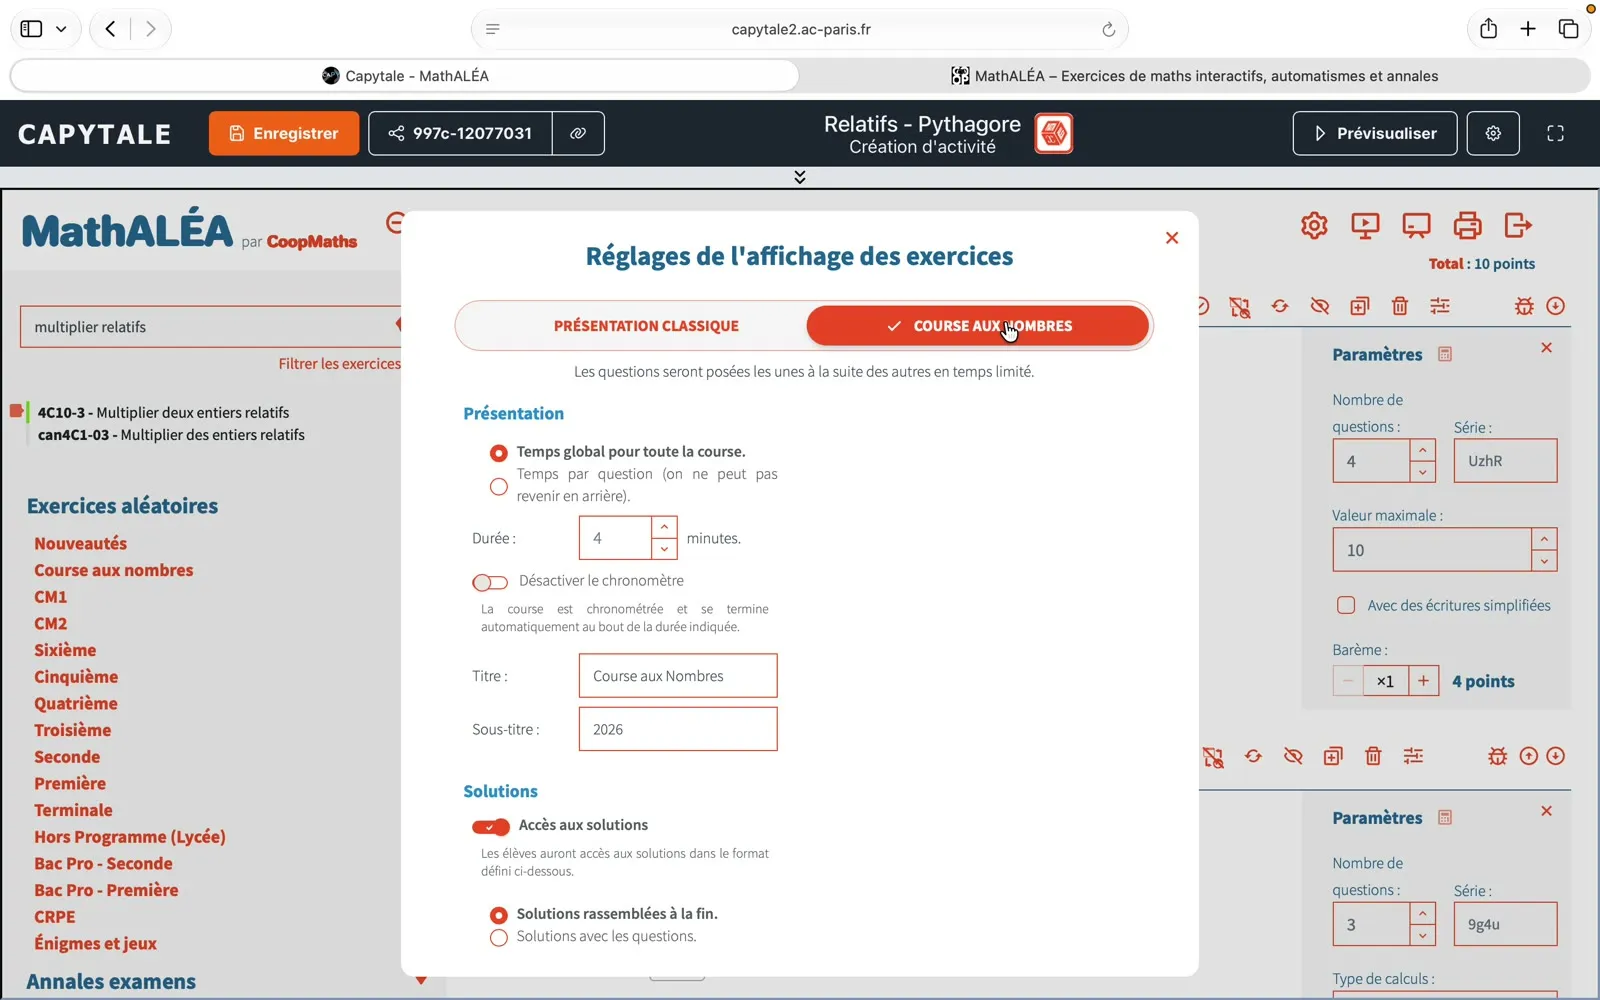Select 'Temps par question' option
The height and width of the screenshot is (1000, 1600).
[498, 487]
